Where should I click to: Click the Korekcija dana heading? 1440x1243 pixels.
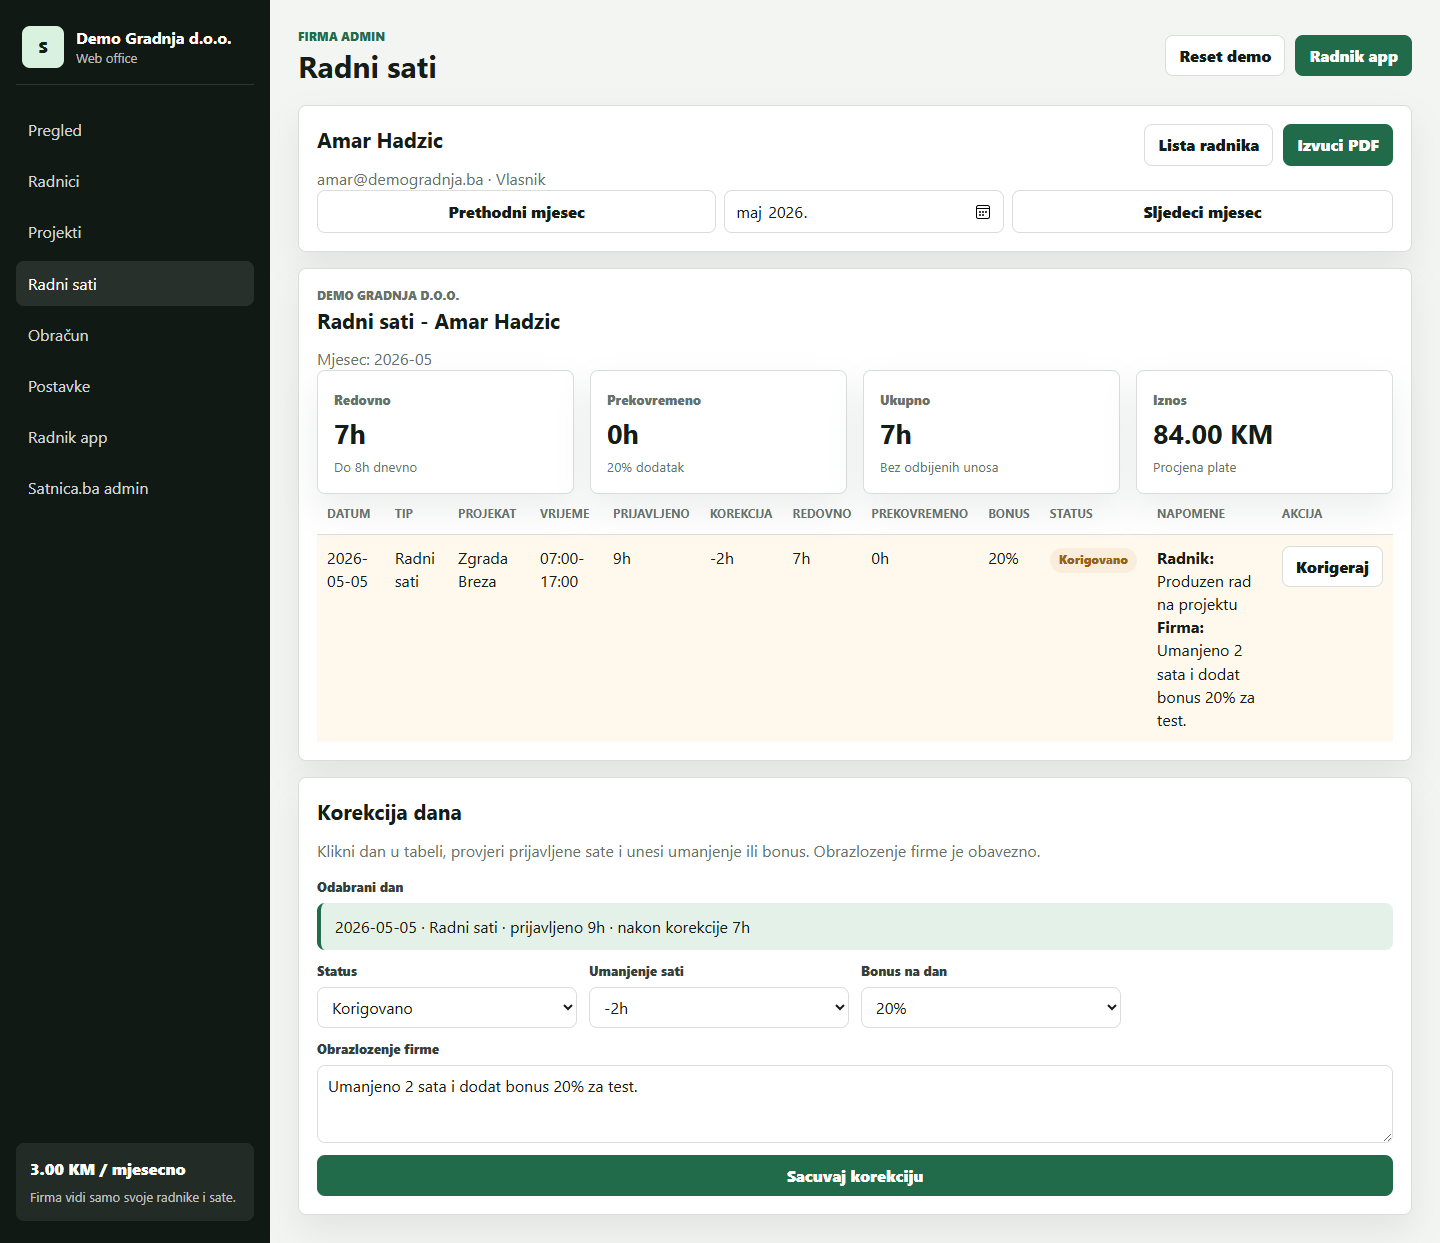point(389,813)
